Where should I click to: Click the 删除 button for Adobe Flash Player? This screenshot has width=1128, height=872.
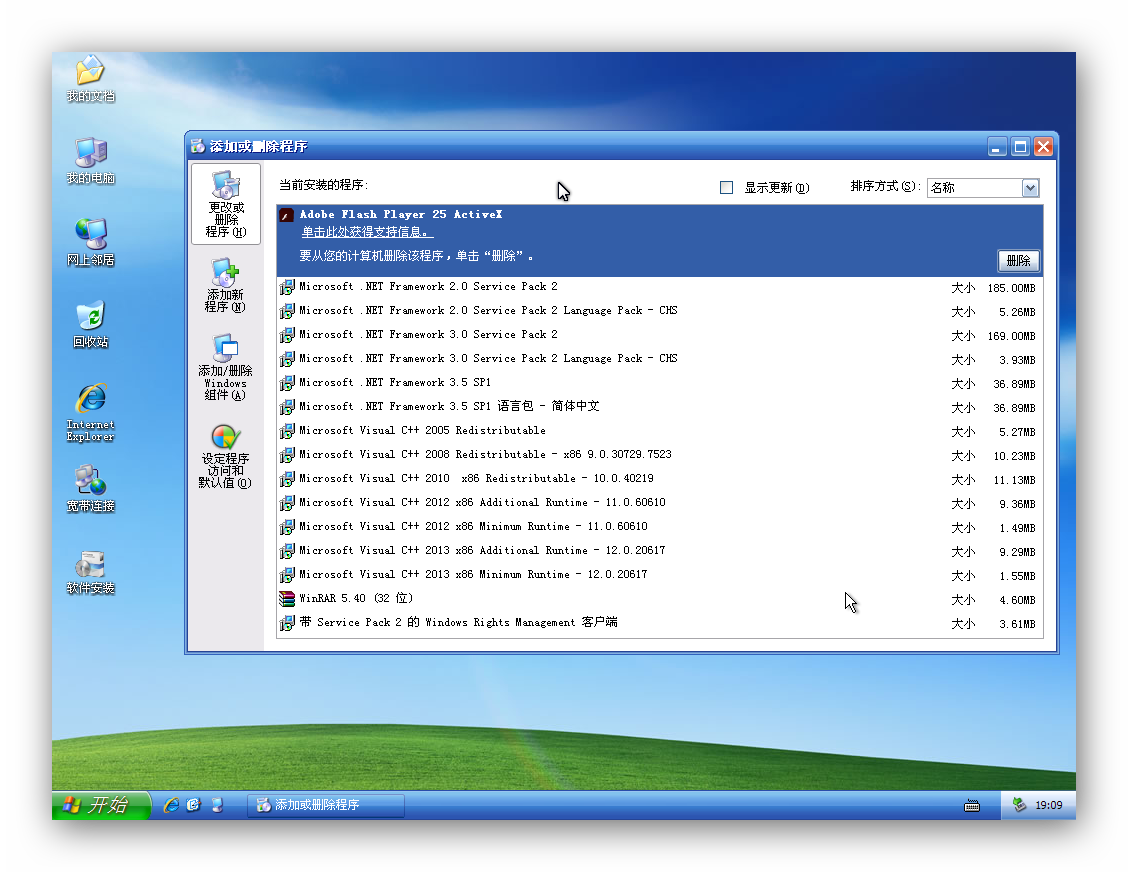pyautogui.click(x=1018, y=260)
